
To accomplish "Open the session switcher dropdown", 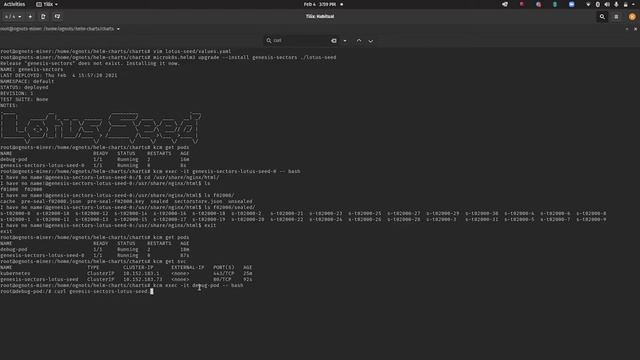I will coord(13,17).
